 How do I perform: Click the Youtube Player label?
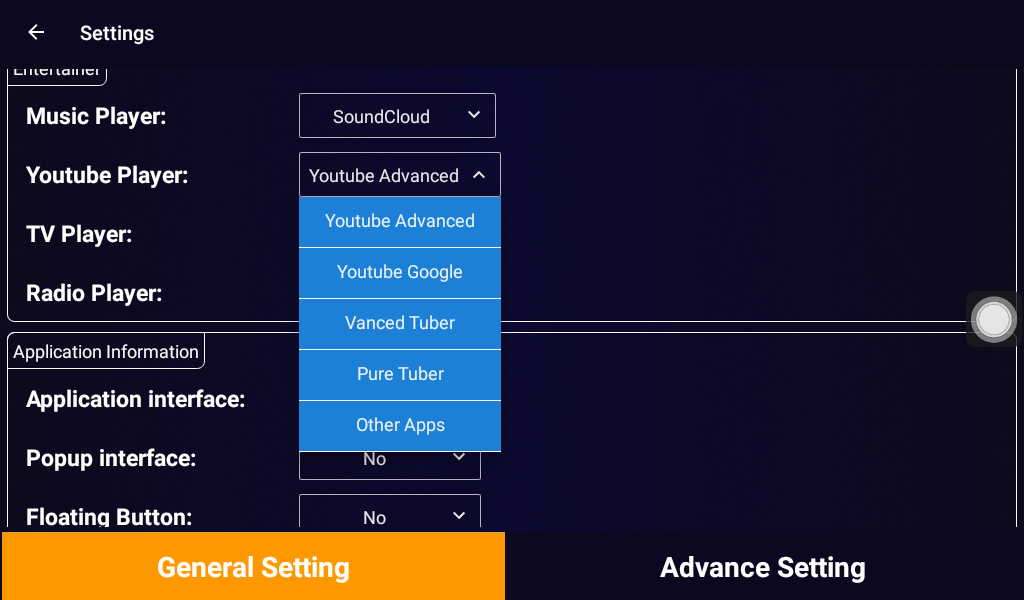click(107, 175)
